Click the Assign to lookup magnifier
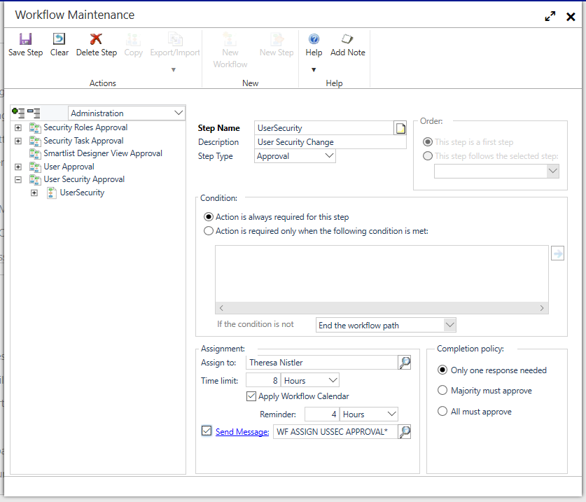This screenshot has height=502, width=586. pyautogui.click(x=405, y=363)
